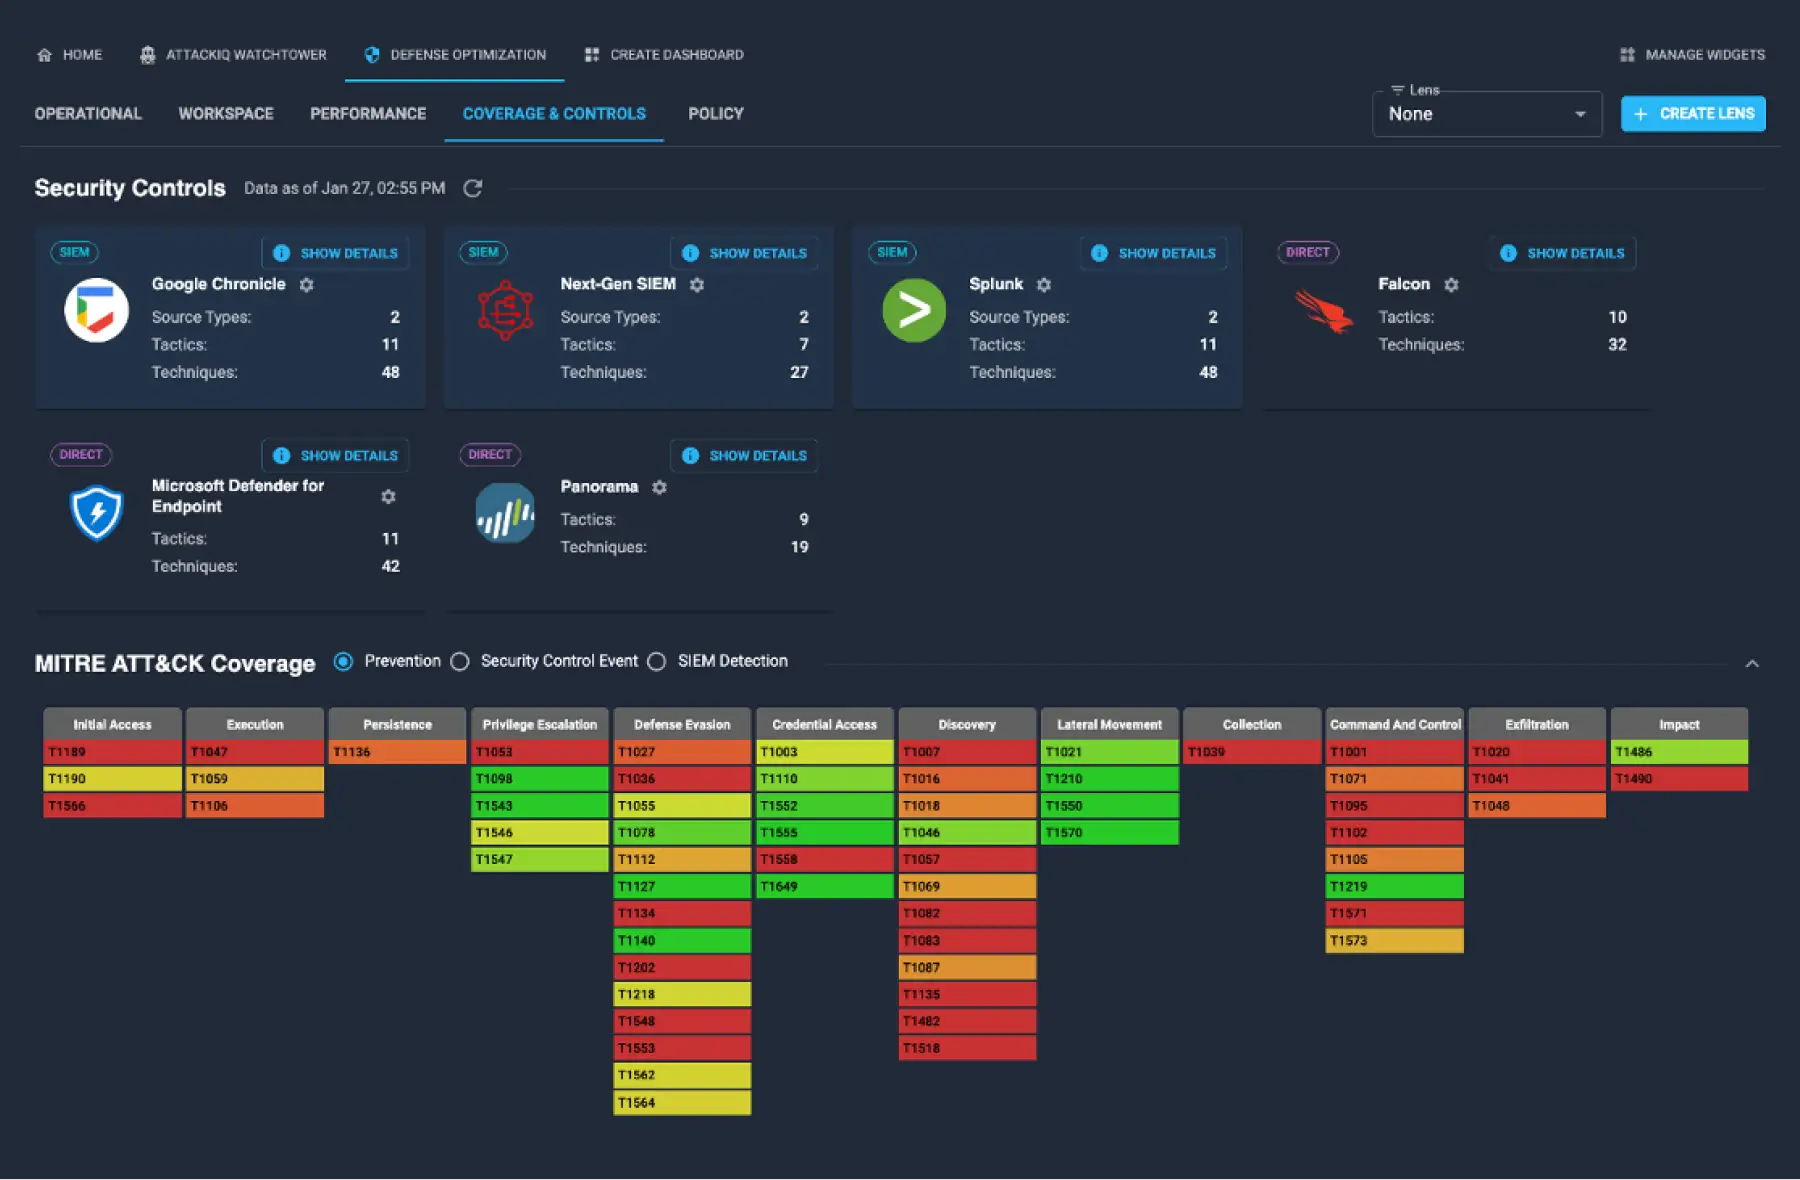This screenshot has height=1180, width=1800.
Task: Click technique cell T1048 under Exfiltration
Action: (x=1537, y=806)
